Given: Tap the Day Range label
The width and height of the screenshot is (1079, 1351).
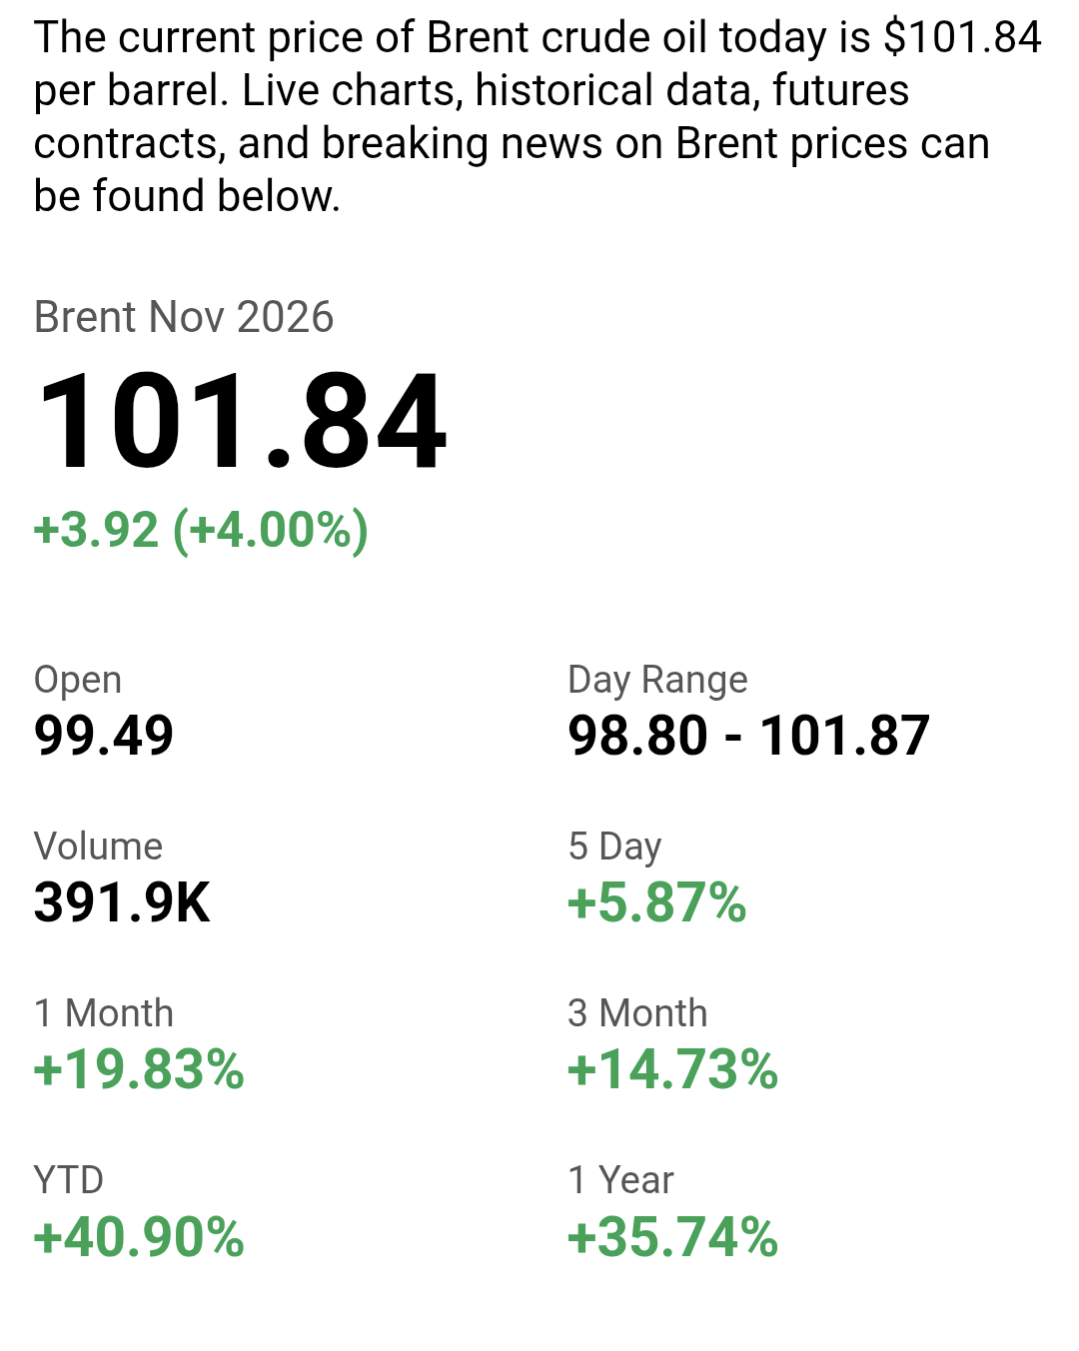Looking at the screenshot, I should (658, 680).
